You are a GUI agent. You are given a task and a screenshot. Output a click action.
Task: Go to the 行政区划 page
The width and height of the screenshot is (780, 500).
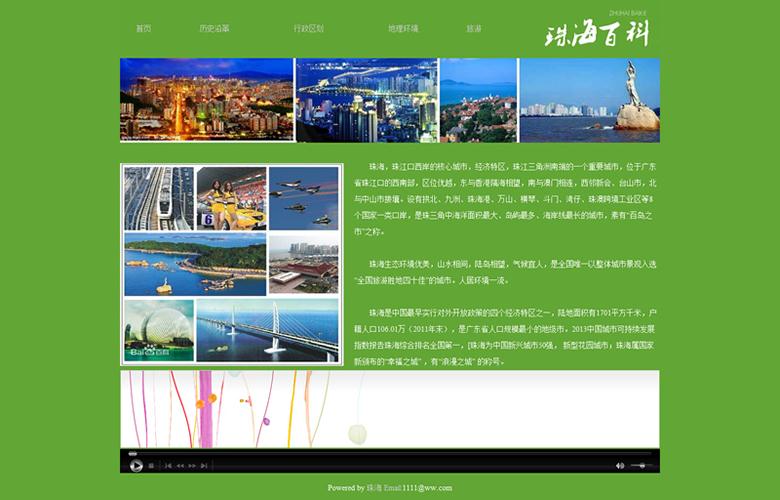(x=308, y=29)
